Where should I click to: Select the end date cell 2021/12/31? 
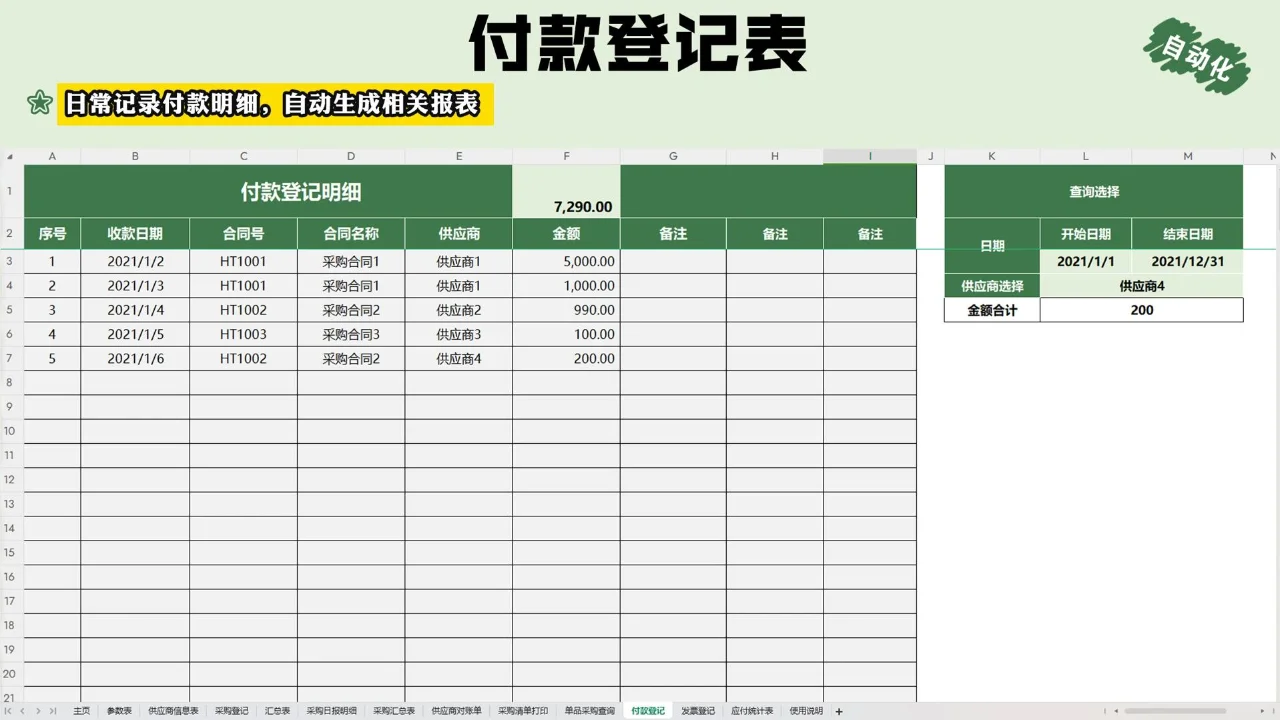(x=1187, y=261)
